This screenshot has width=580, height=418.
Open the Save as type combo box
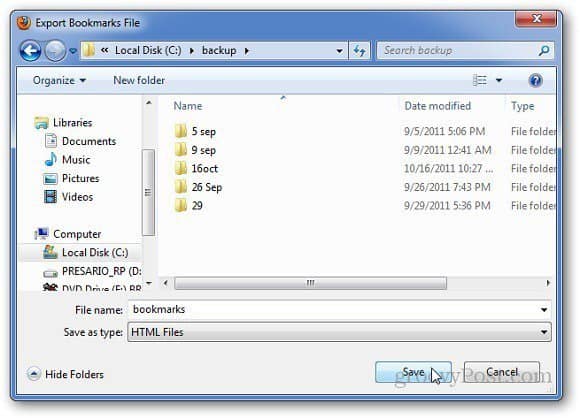[x=339, y=332]
